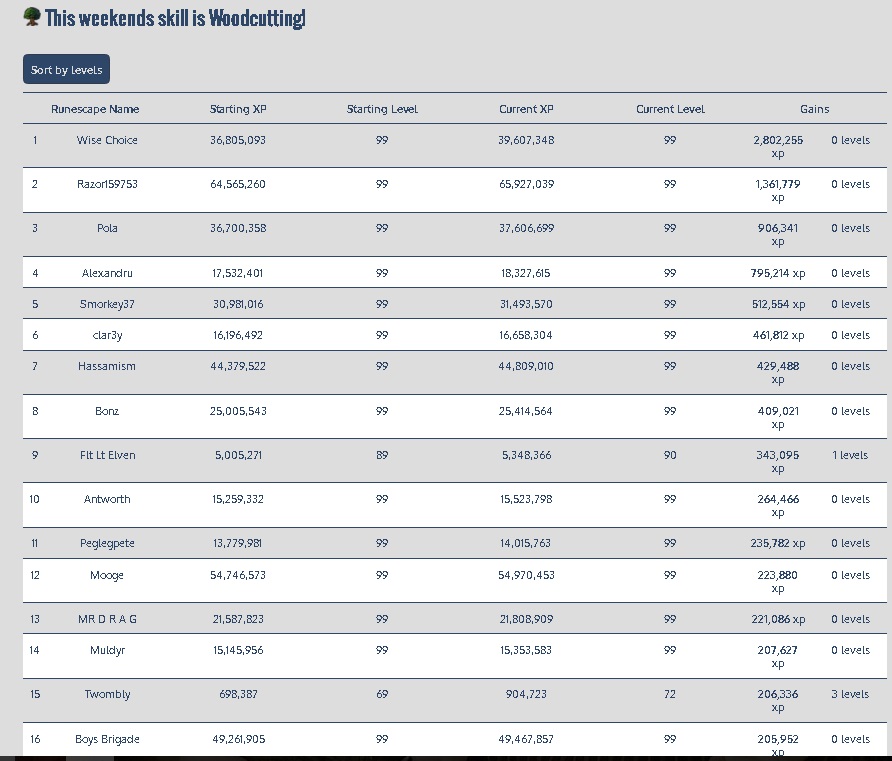The width and height of the screenshot is (892, 761).
Task: Select the Current XP column header
Action: click(526, 109)
